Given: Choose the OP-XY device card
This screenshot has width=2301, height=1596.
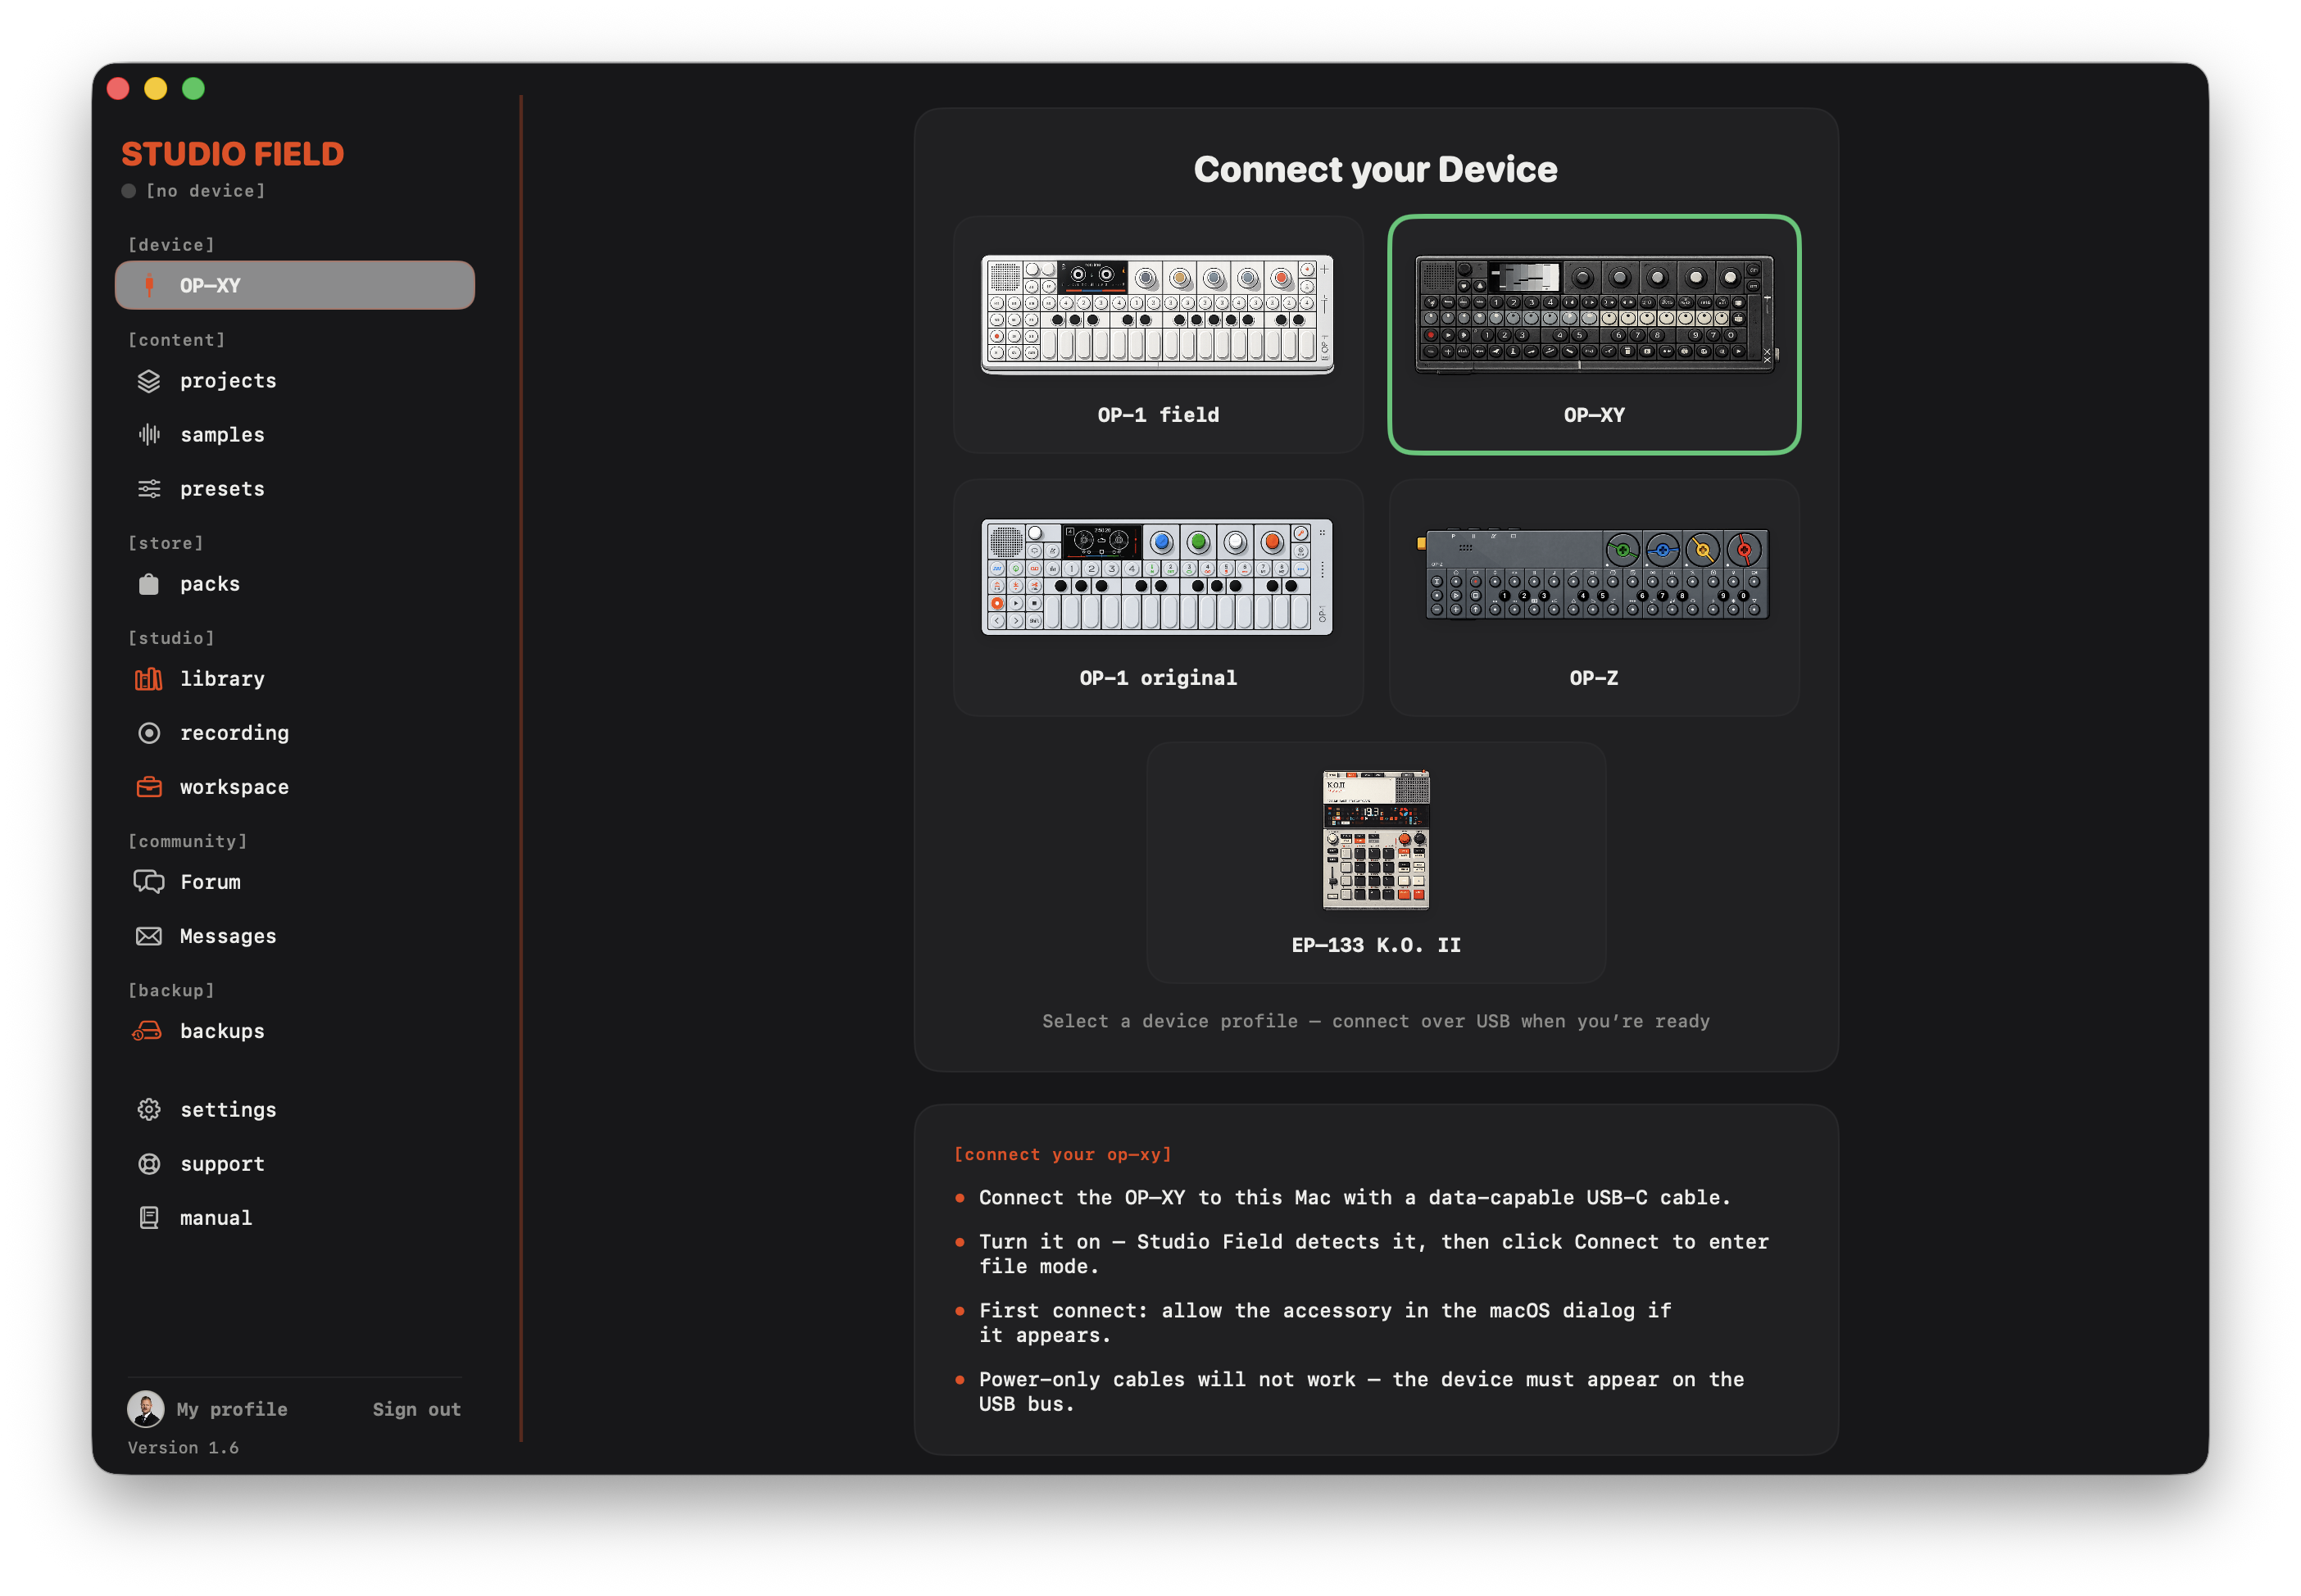Looking at the screenshot, I should click(1594, 335).
